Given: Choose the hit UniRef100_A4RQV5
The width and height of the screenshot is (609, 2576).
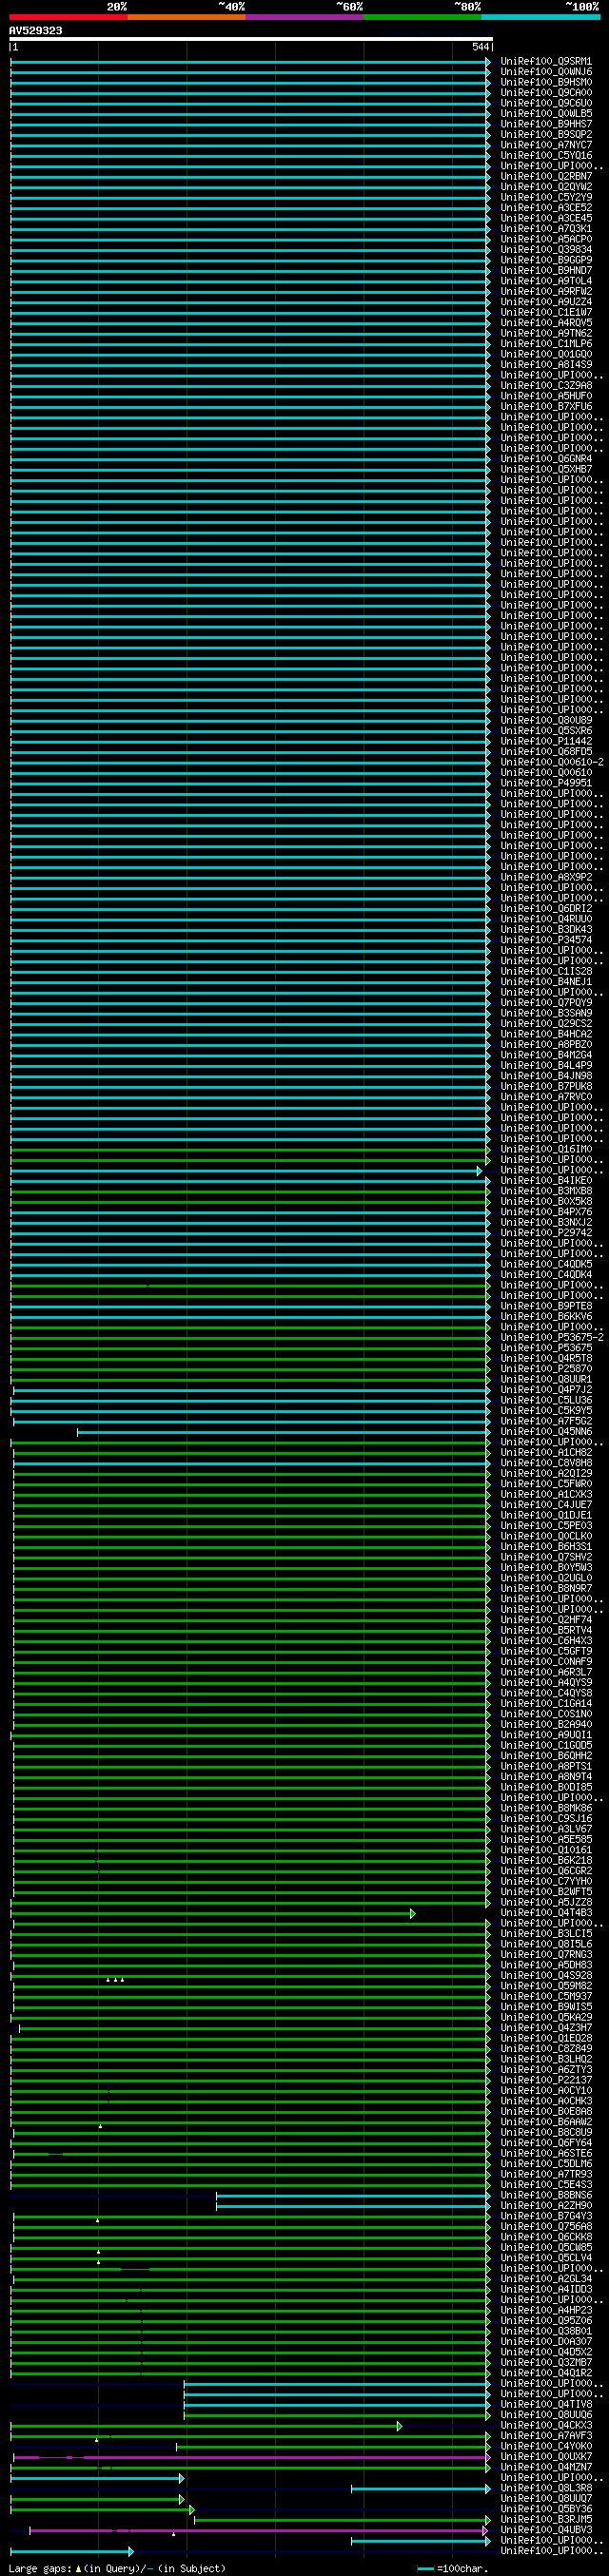Looking at the screenshot, I should (x=546, y=323).
